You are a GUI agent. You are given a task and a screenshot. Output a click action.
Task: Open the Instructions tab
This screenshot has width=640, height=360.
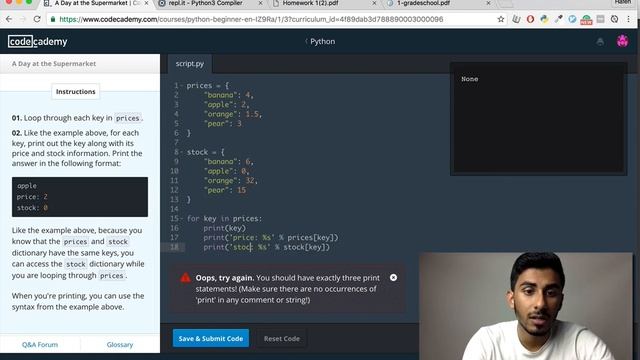point(76,91)
